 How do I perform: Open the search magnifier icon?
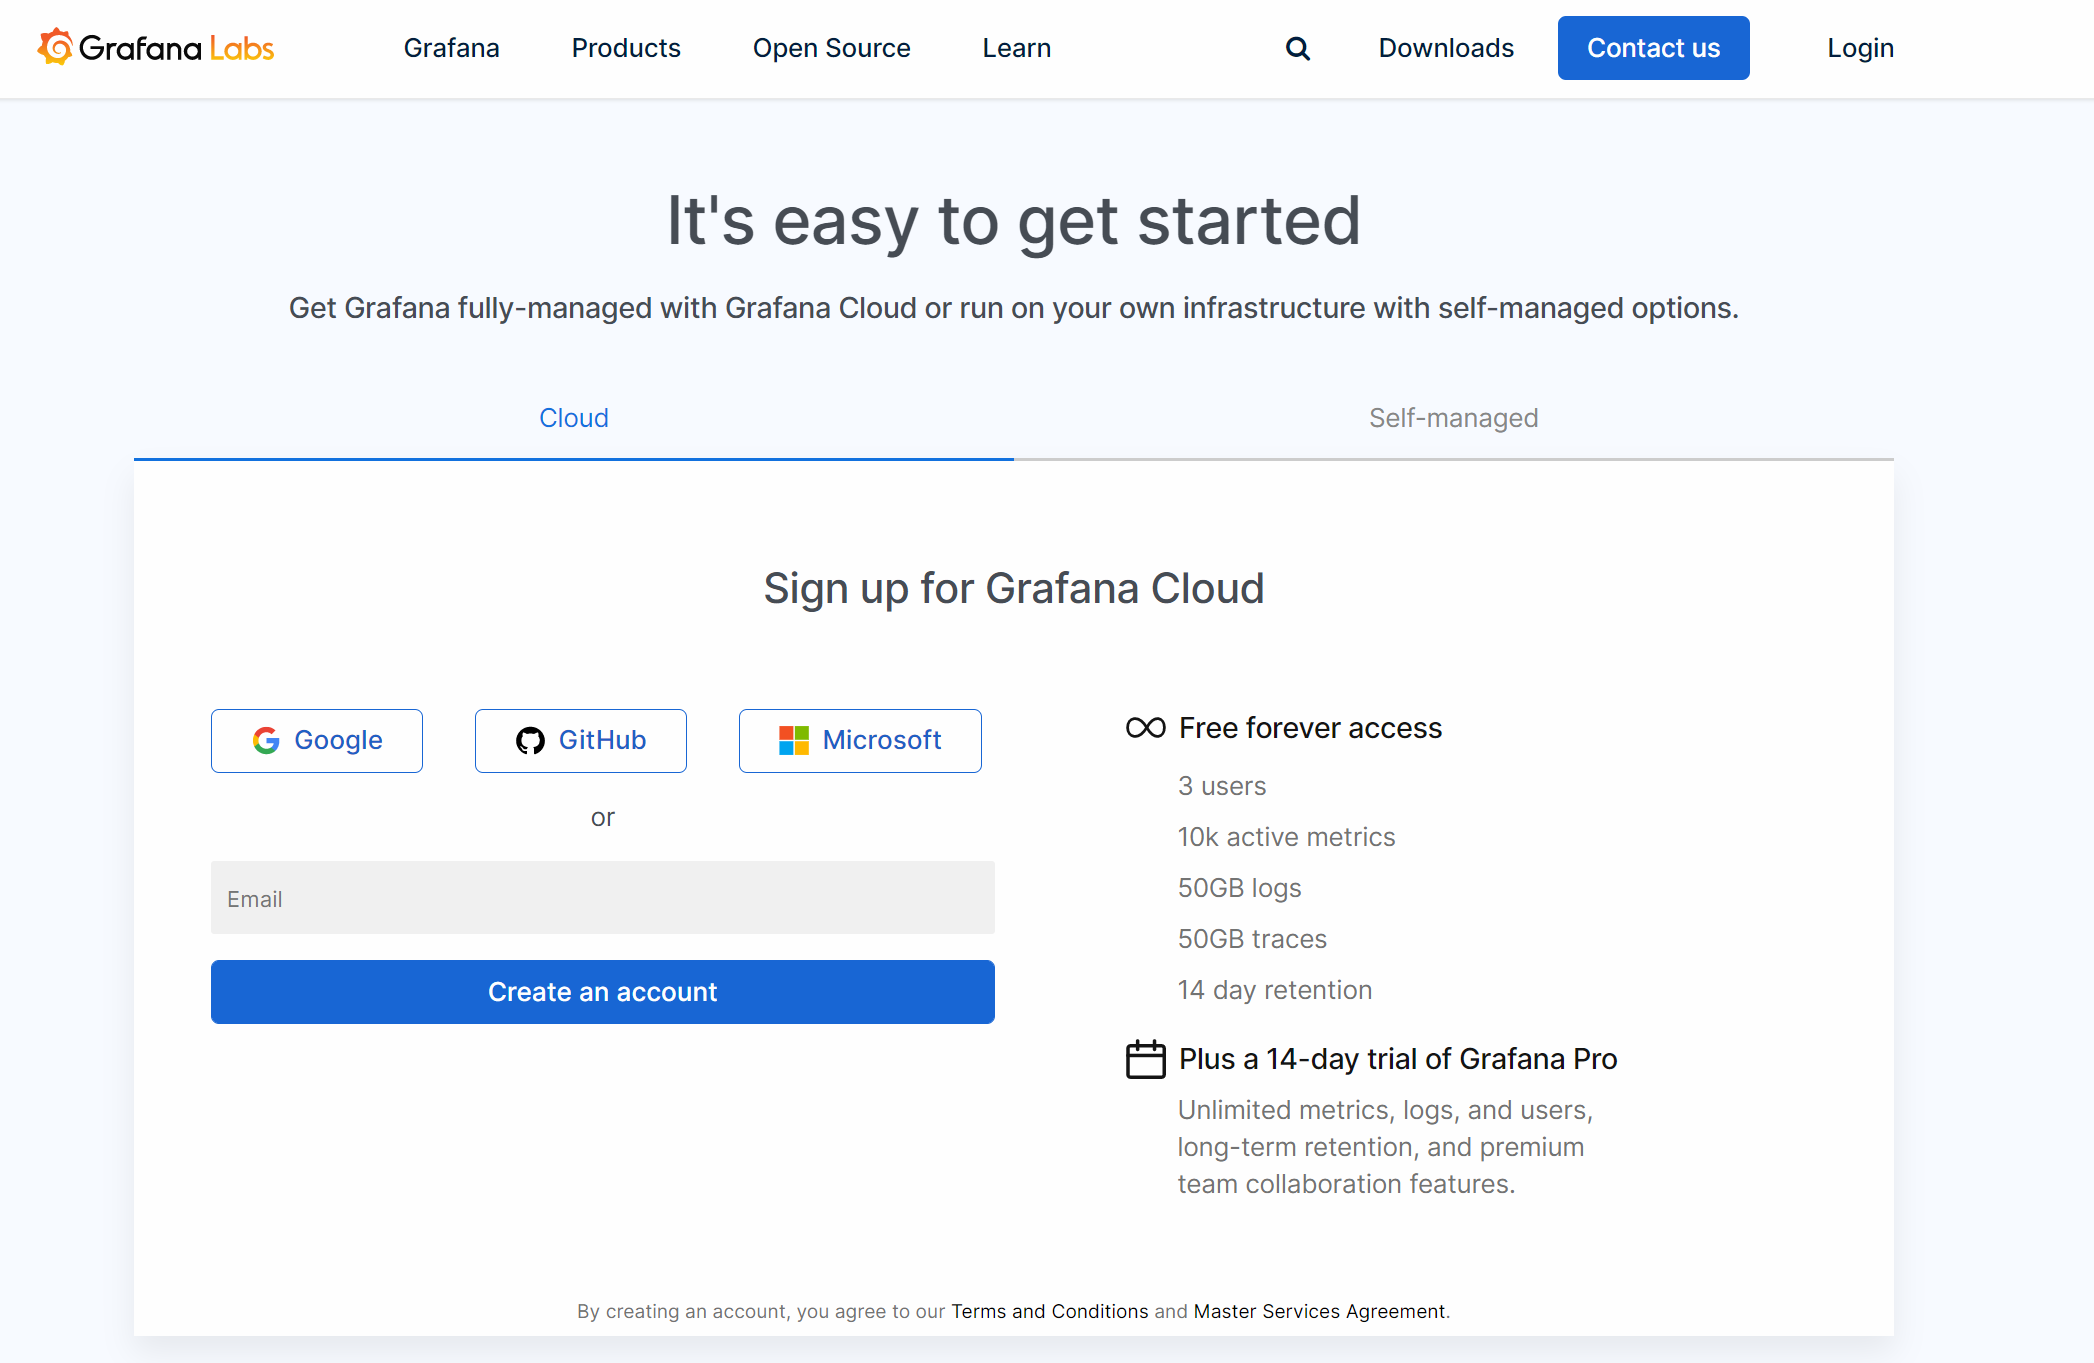1297,48
